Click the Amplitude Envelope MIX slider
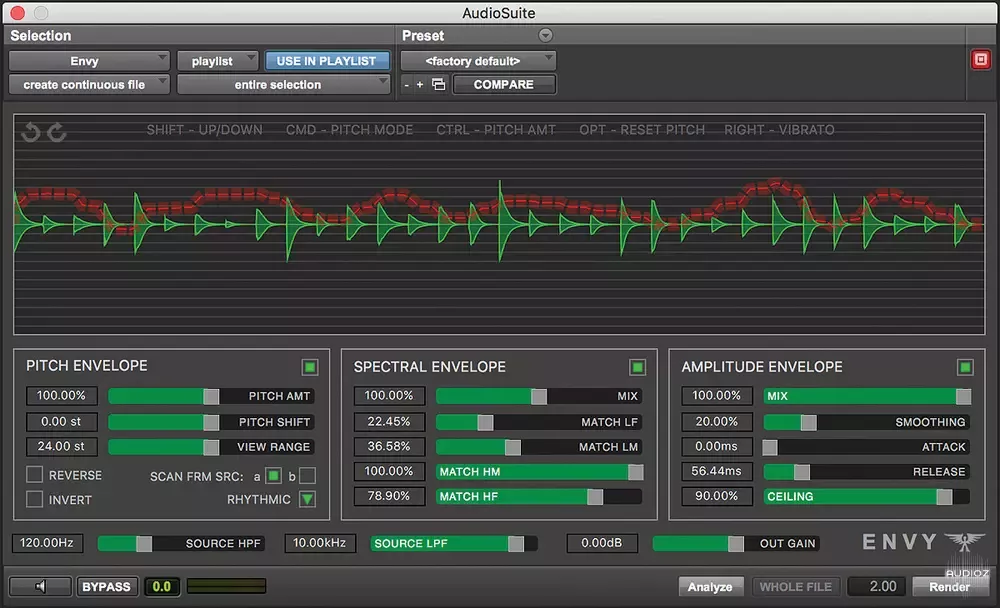Image resolution: width=1000 pixels, height=608 pixels. point(867,396)
